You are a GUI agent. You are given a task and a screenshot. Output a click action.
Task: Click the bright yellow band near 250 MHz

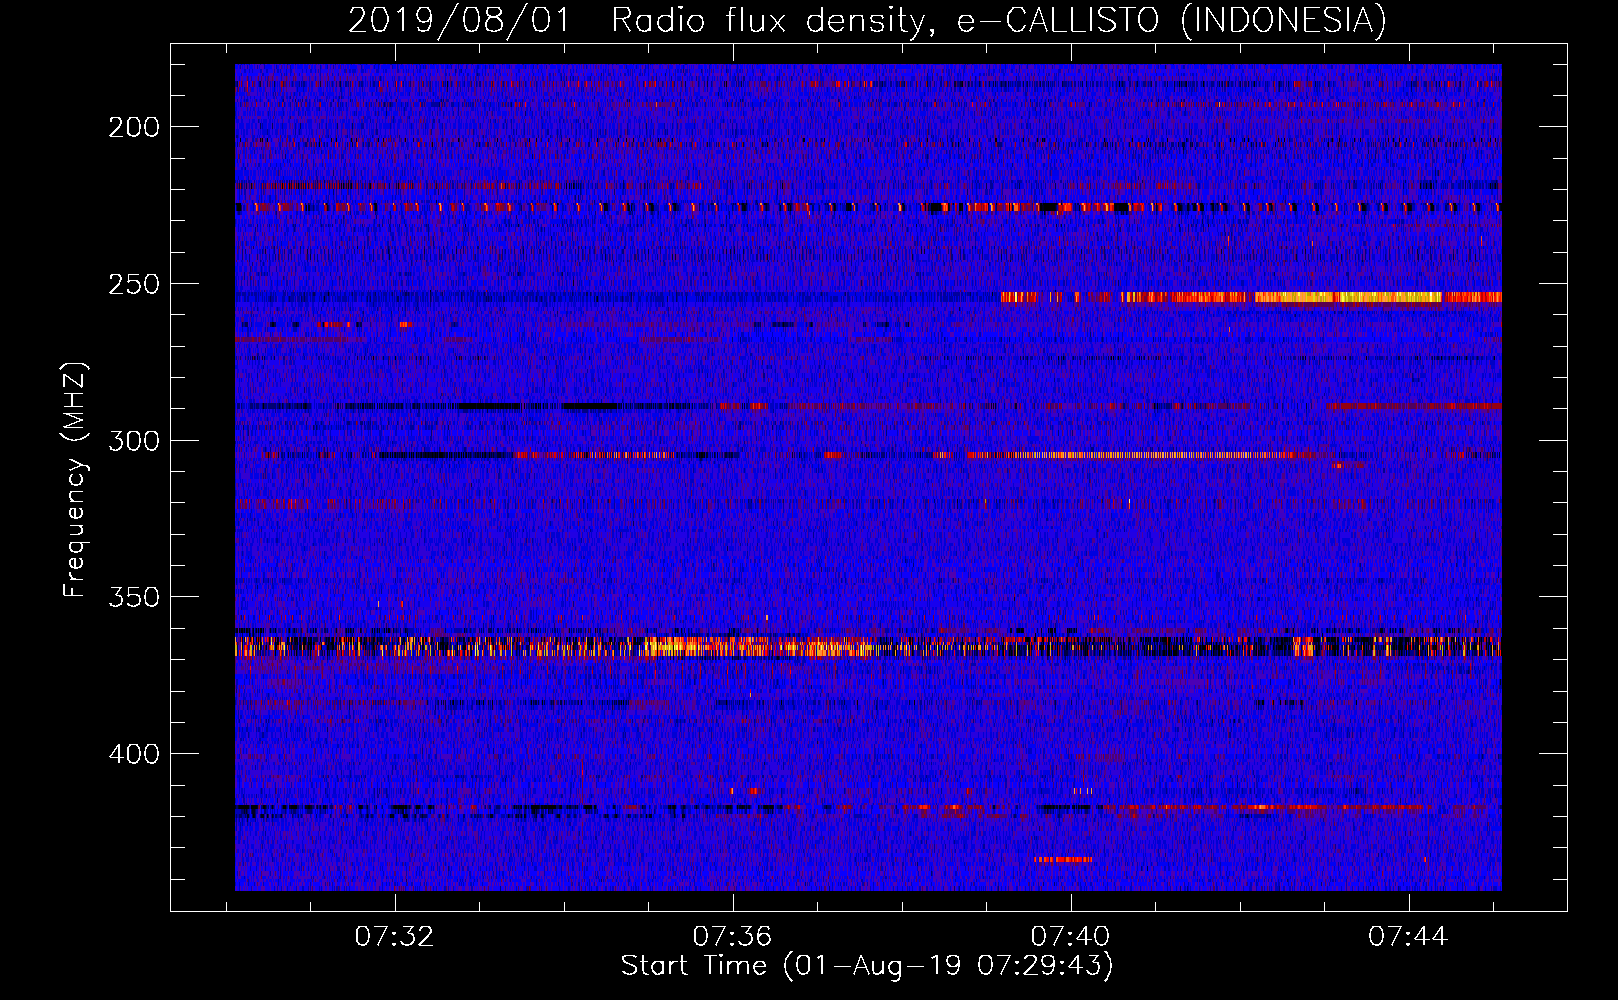tap(1348, 297)
